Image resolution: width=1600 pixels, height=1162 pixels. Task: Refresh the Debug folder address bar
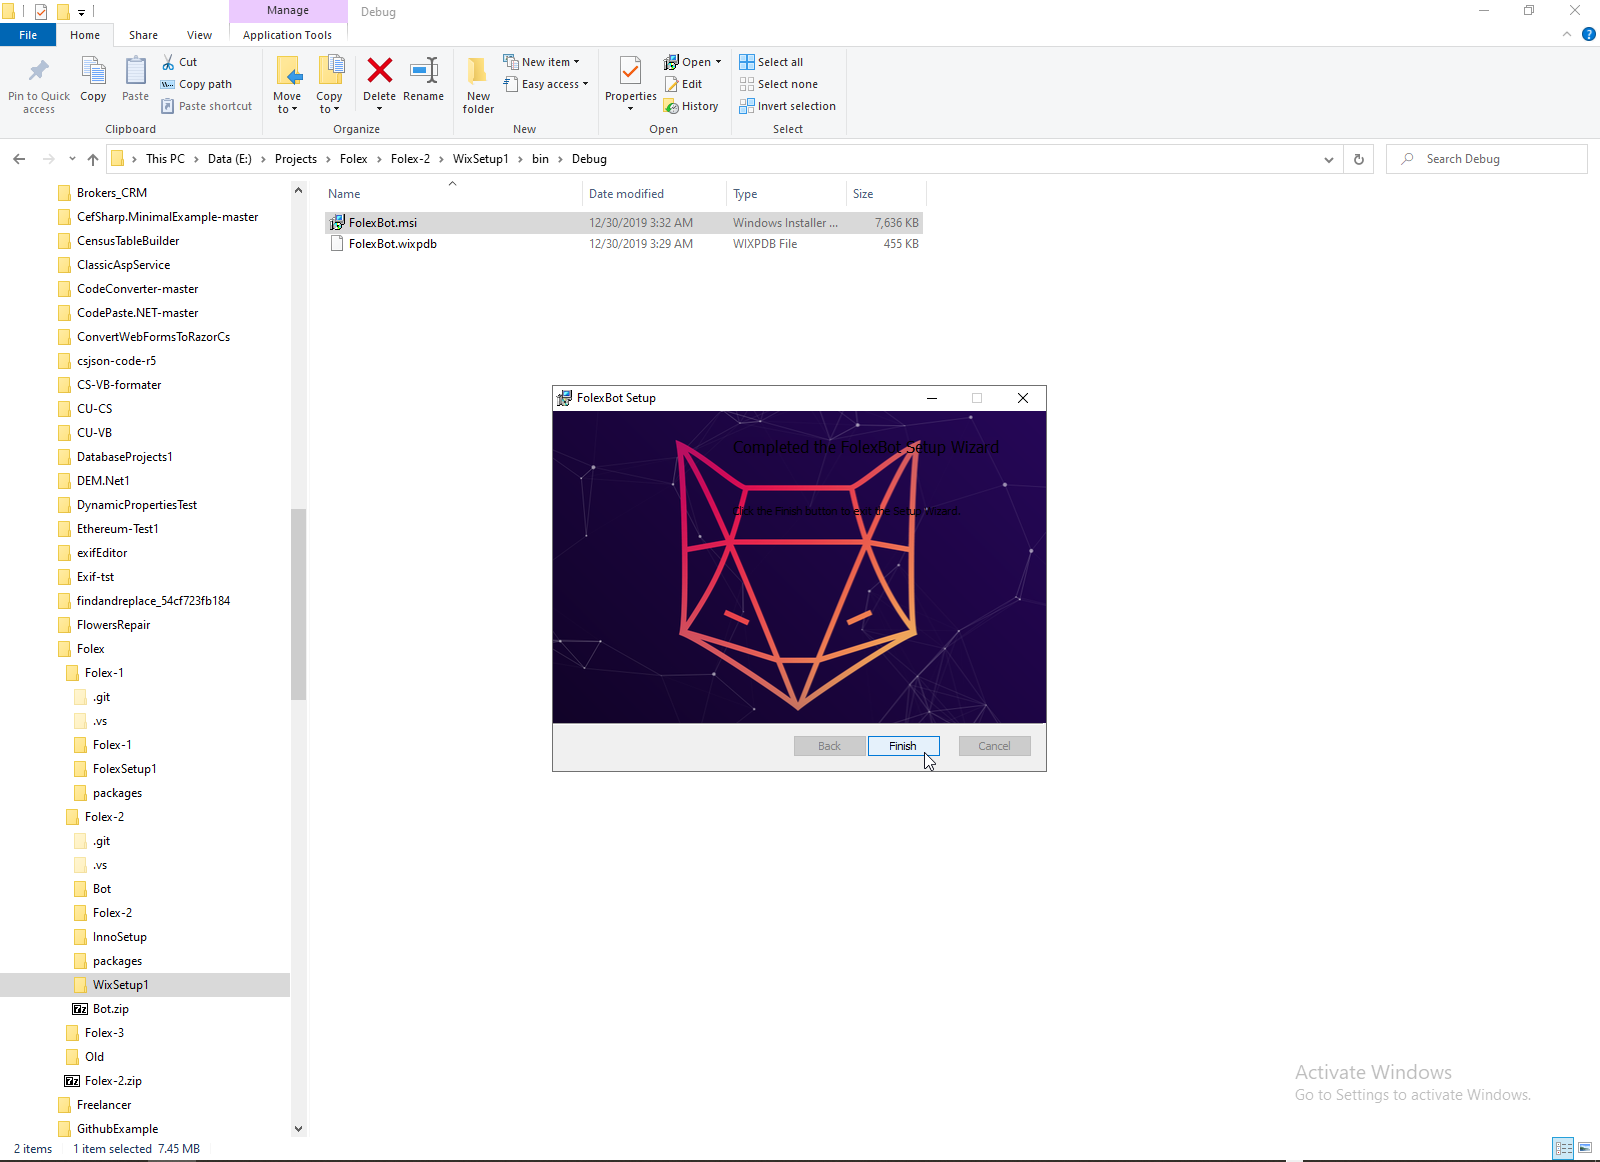tap(1358, 159)
